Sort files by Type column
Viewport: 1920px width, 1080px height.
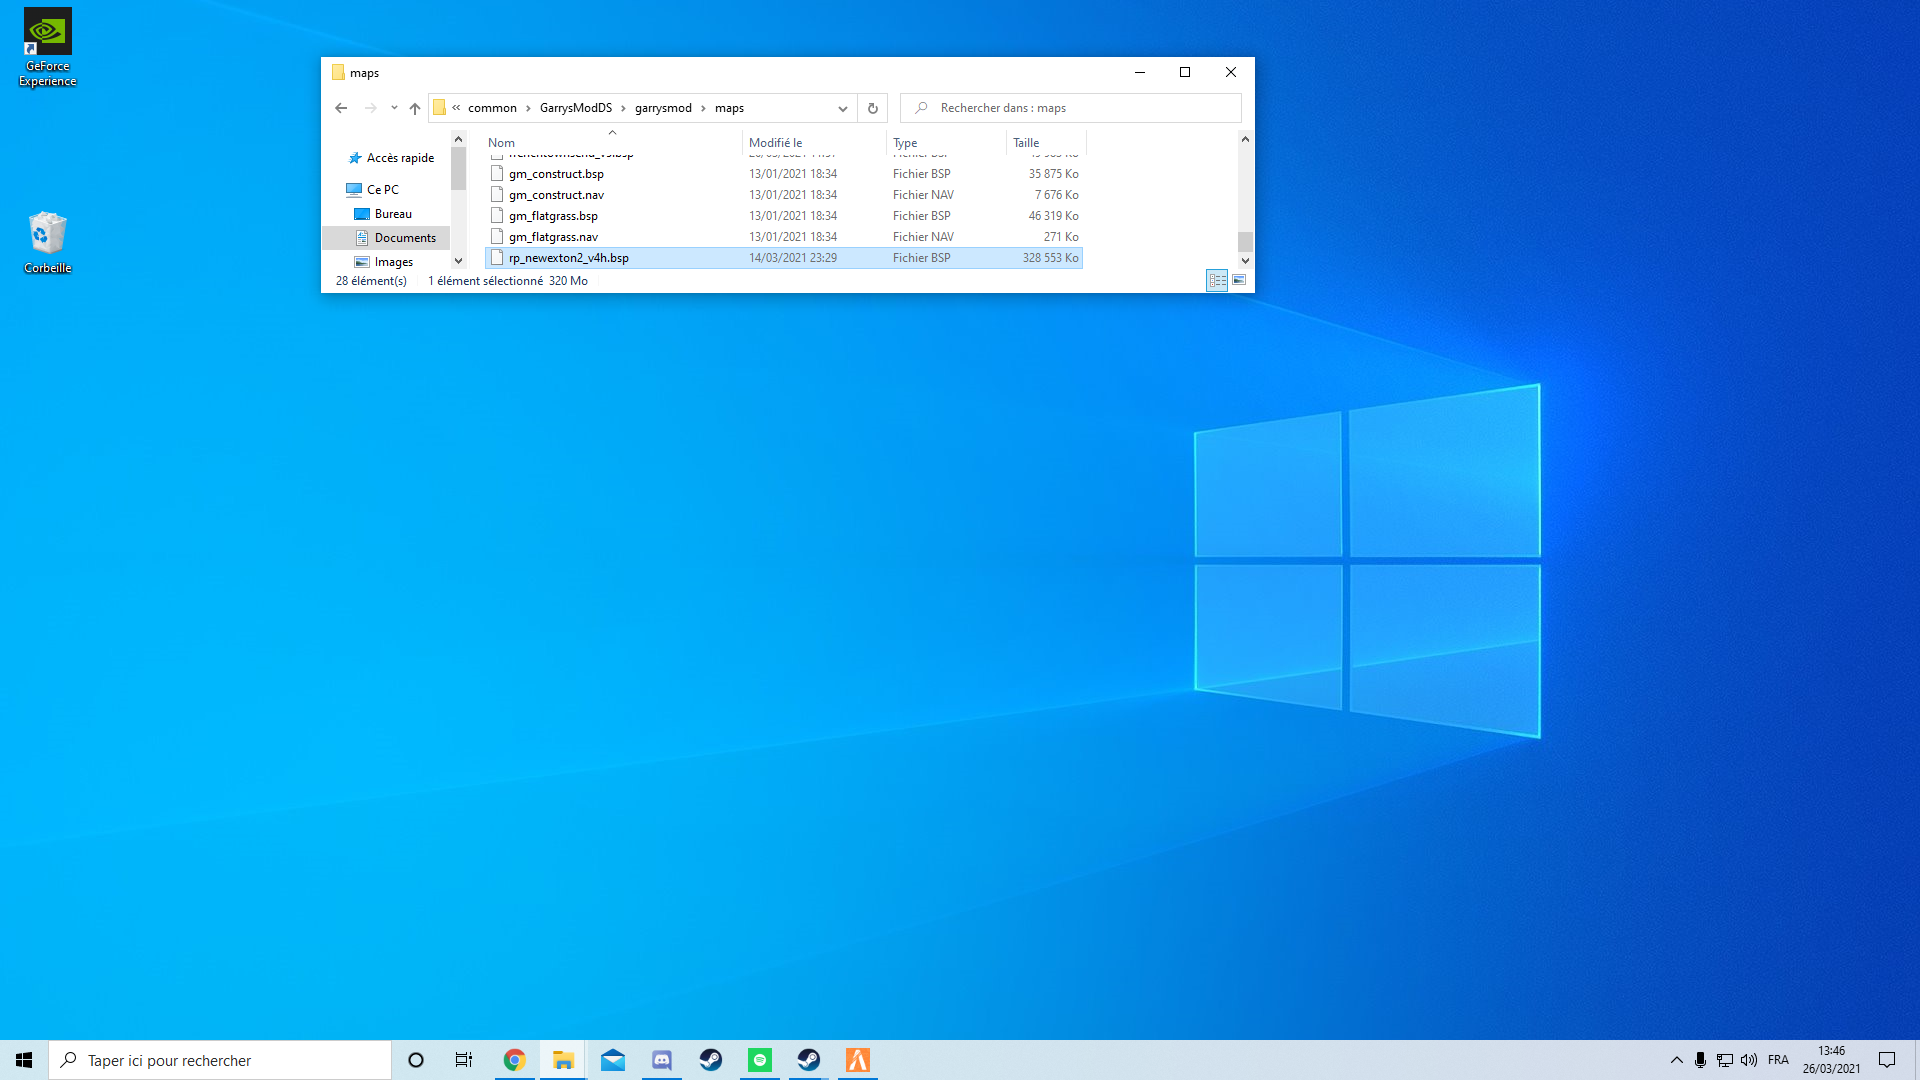click(946, 143)
